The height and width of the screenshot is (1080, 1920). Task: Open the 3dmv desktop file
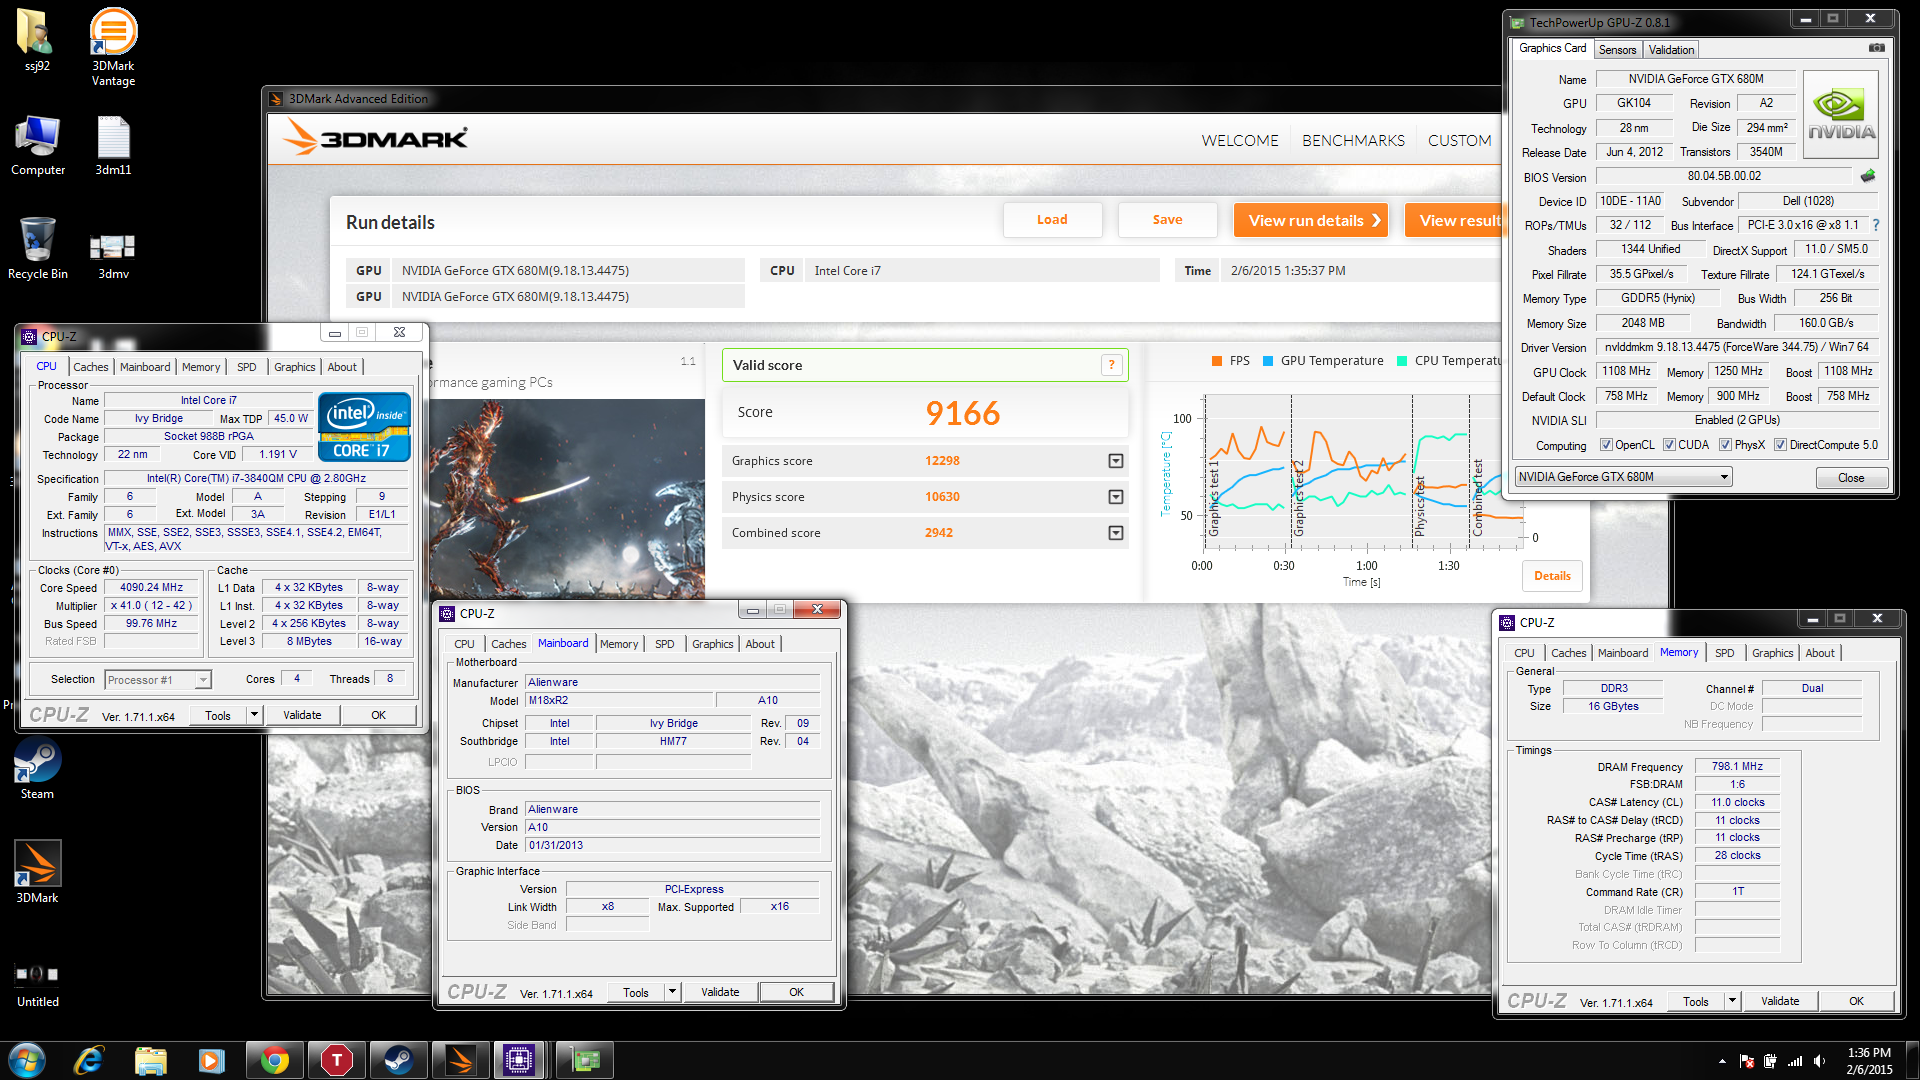click(113, 254)
